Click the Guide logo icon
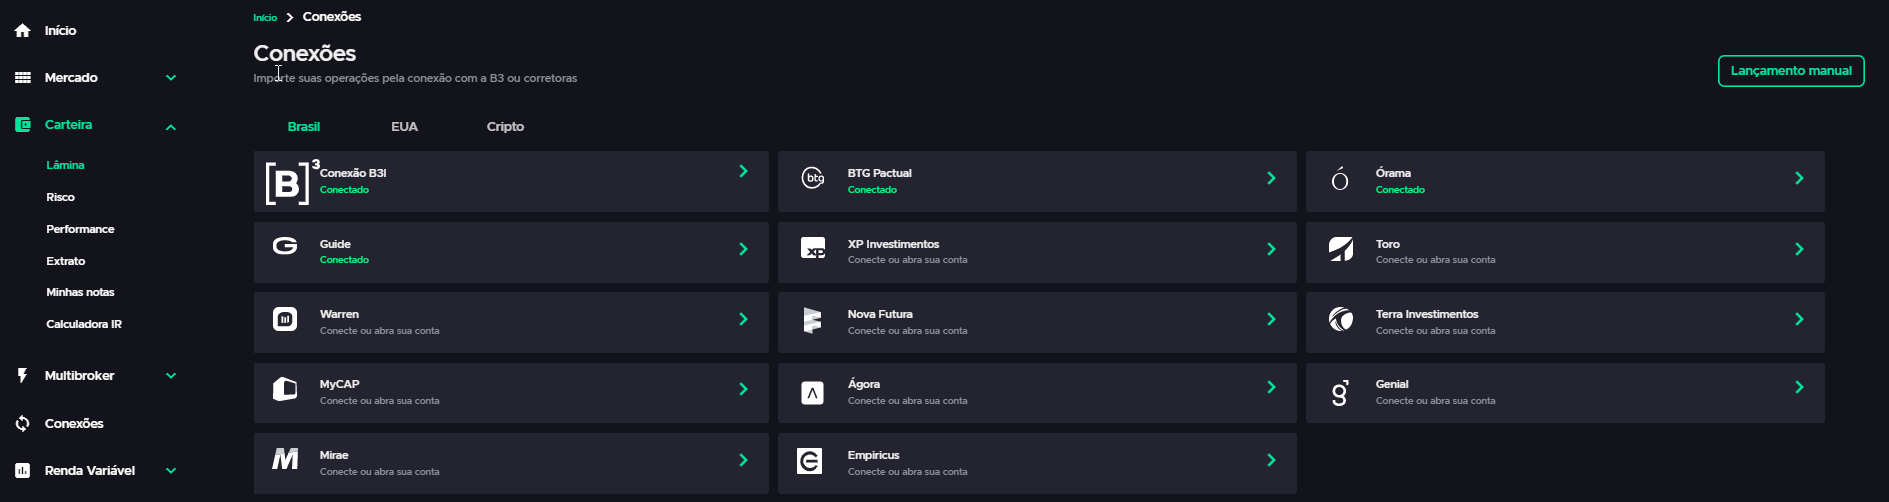This screenshot has width=1889, height=502. (285, 246)
